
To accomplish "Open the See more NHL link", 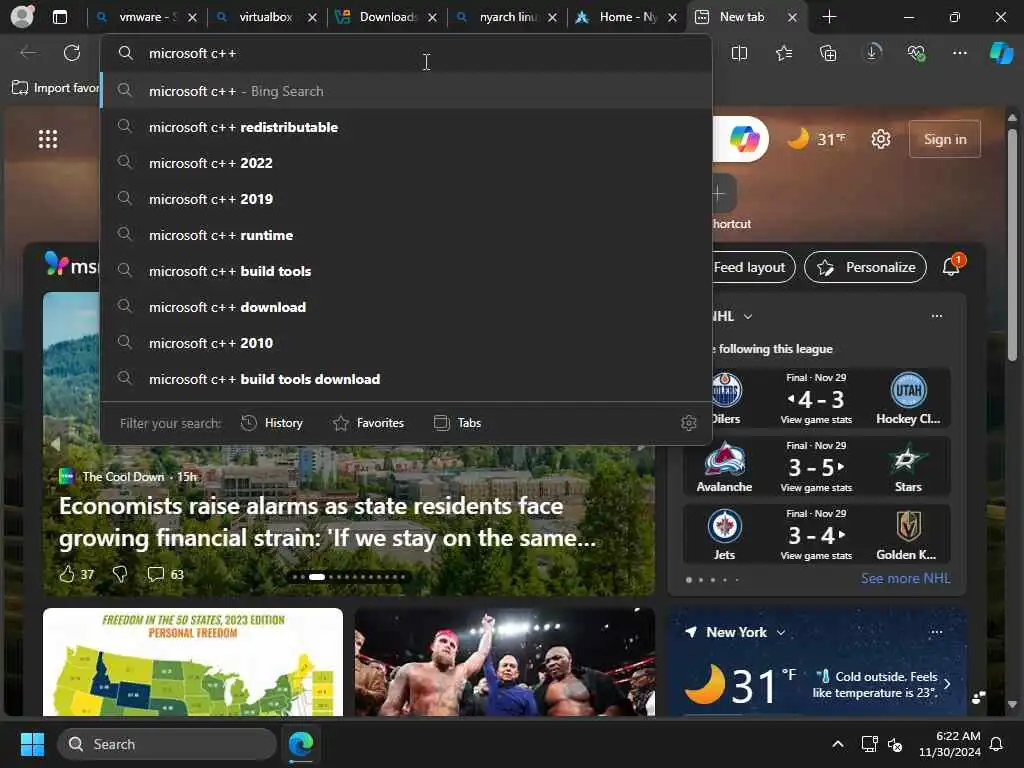I will [x=905, y=578].
